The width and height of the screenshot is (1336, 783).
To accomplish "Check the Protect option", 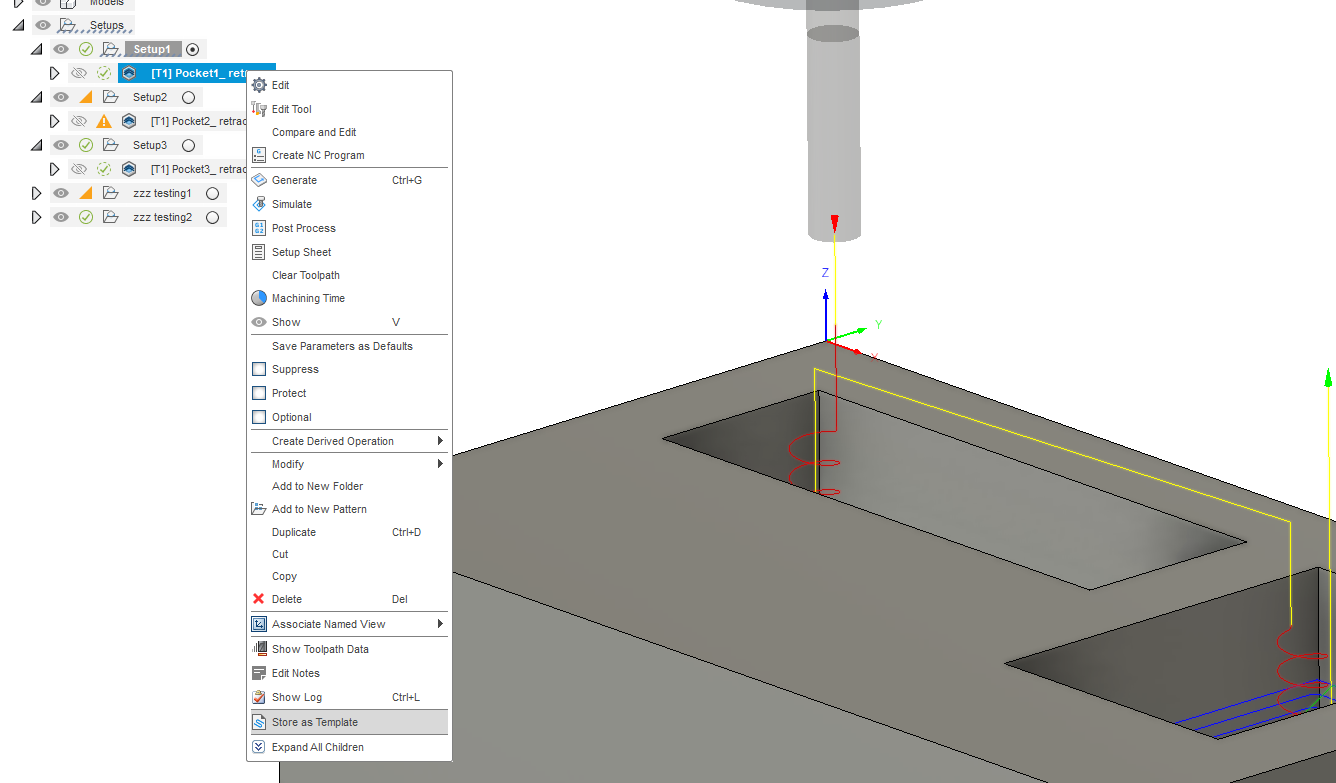I will (x=260, y=392).
